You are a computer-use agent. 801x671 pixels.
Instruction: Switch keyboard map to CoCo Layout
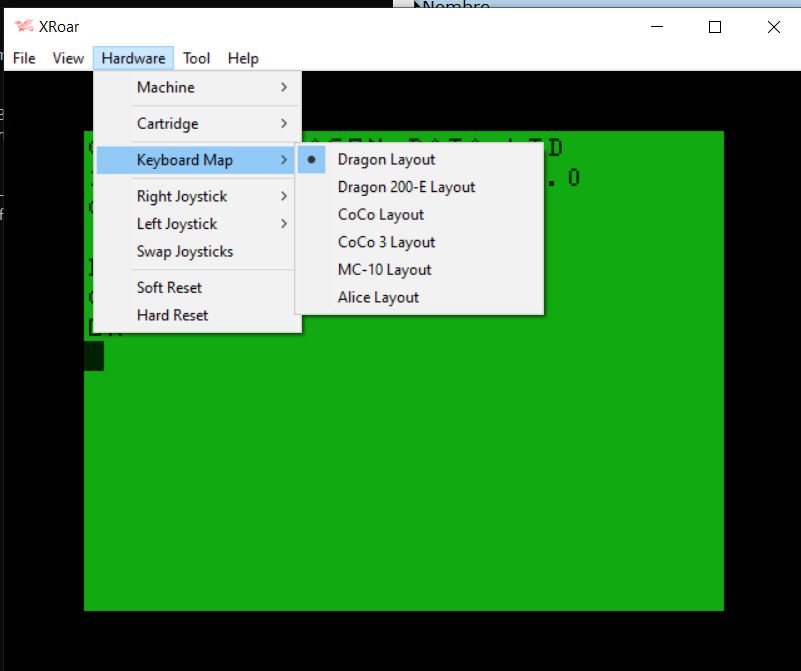point(381,214)
